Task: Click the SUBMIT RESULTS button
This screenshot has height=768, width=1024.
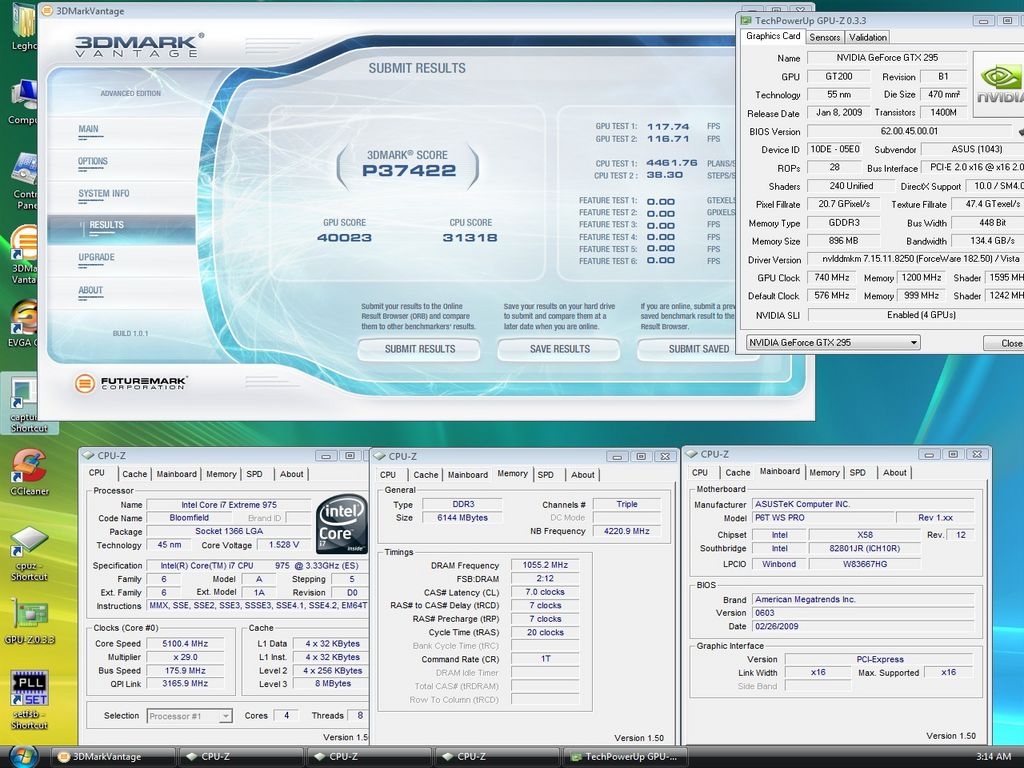Action: point(419,349)
